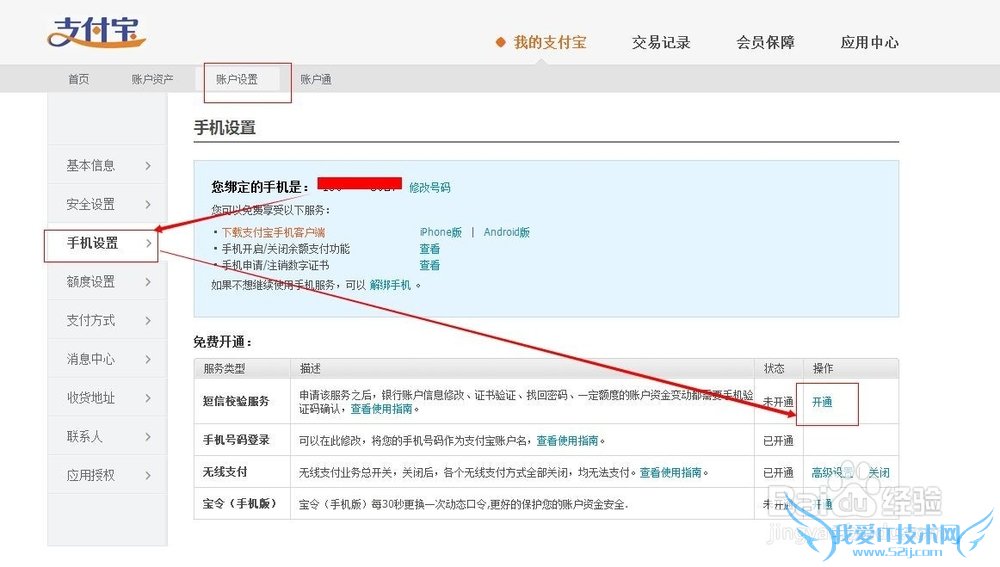
Task: Click 开通 for 短信校验服务
Action: tap(822, 401)
